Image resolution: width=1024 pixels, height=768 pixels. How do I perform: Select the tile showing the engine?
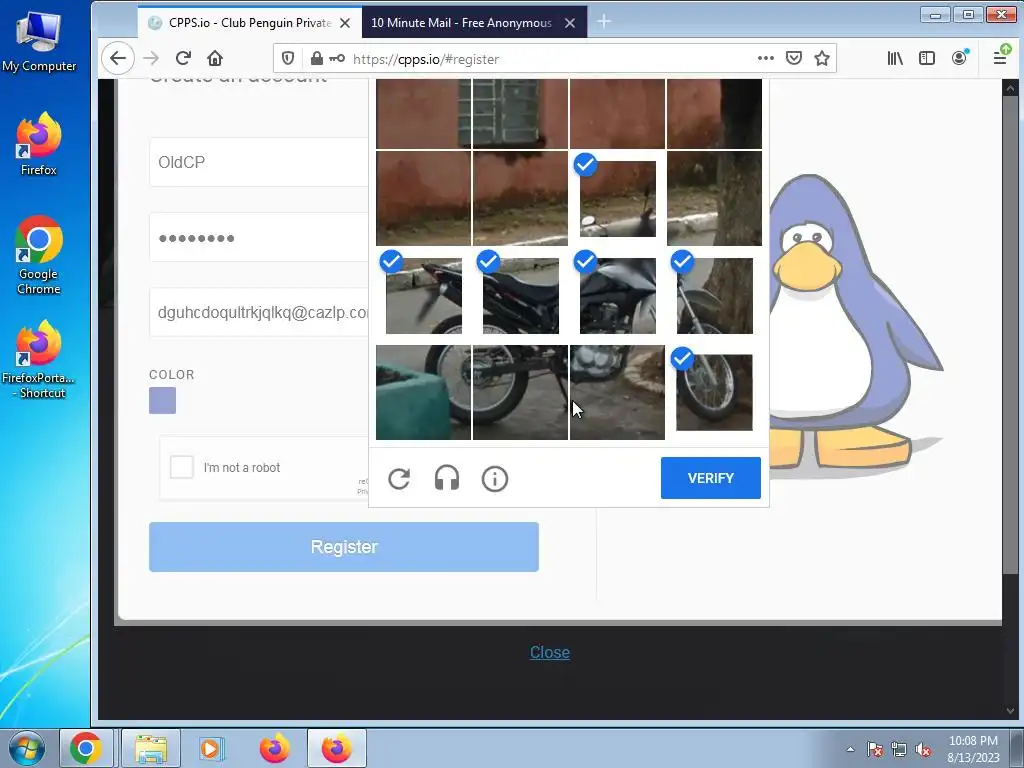[617, 392]
